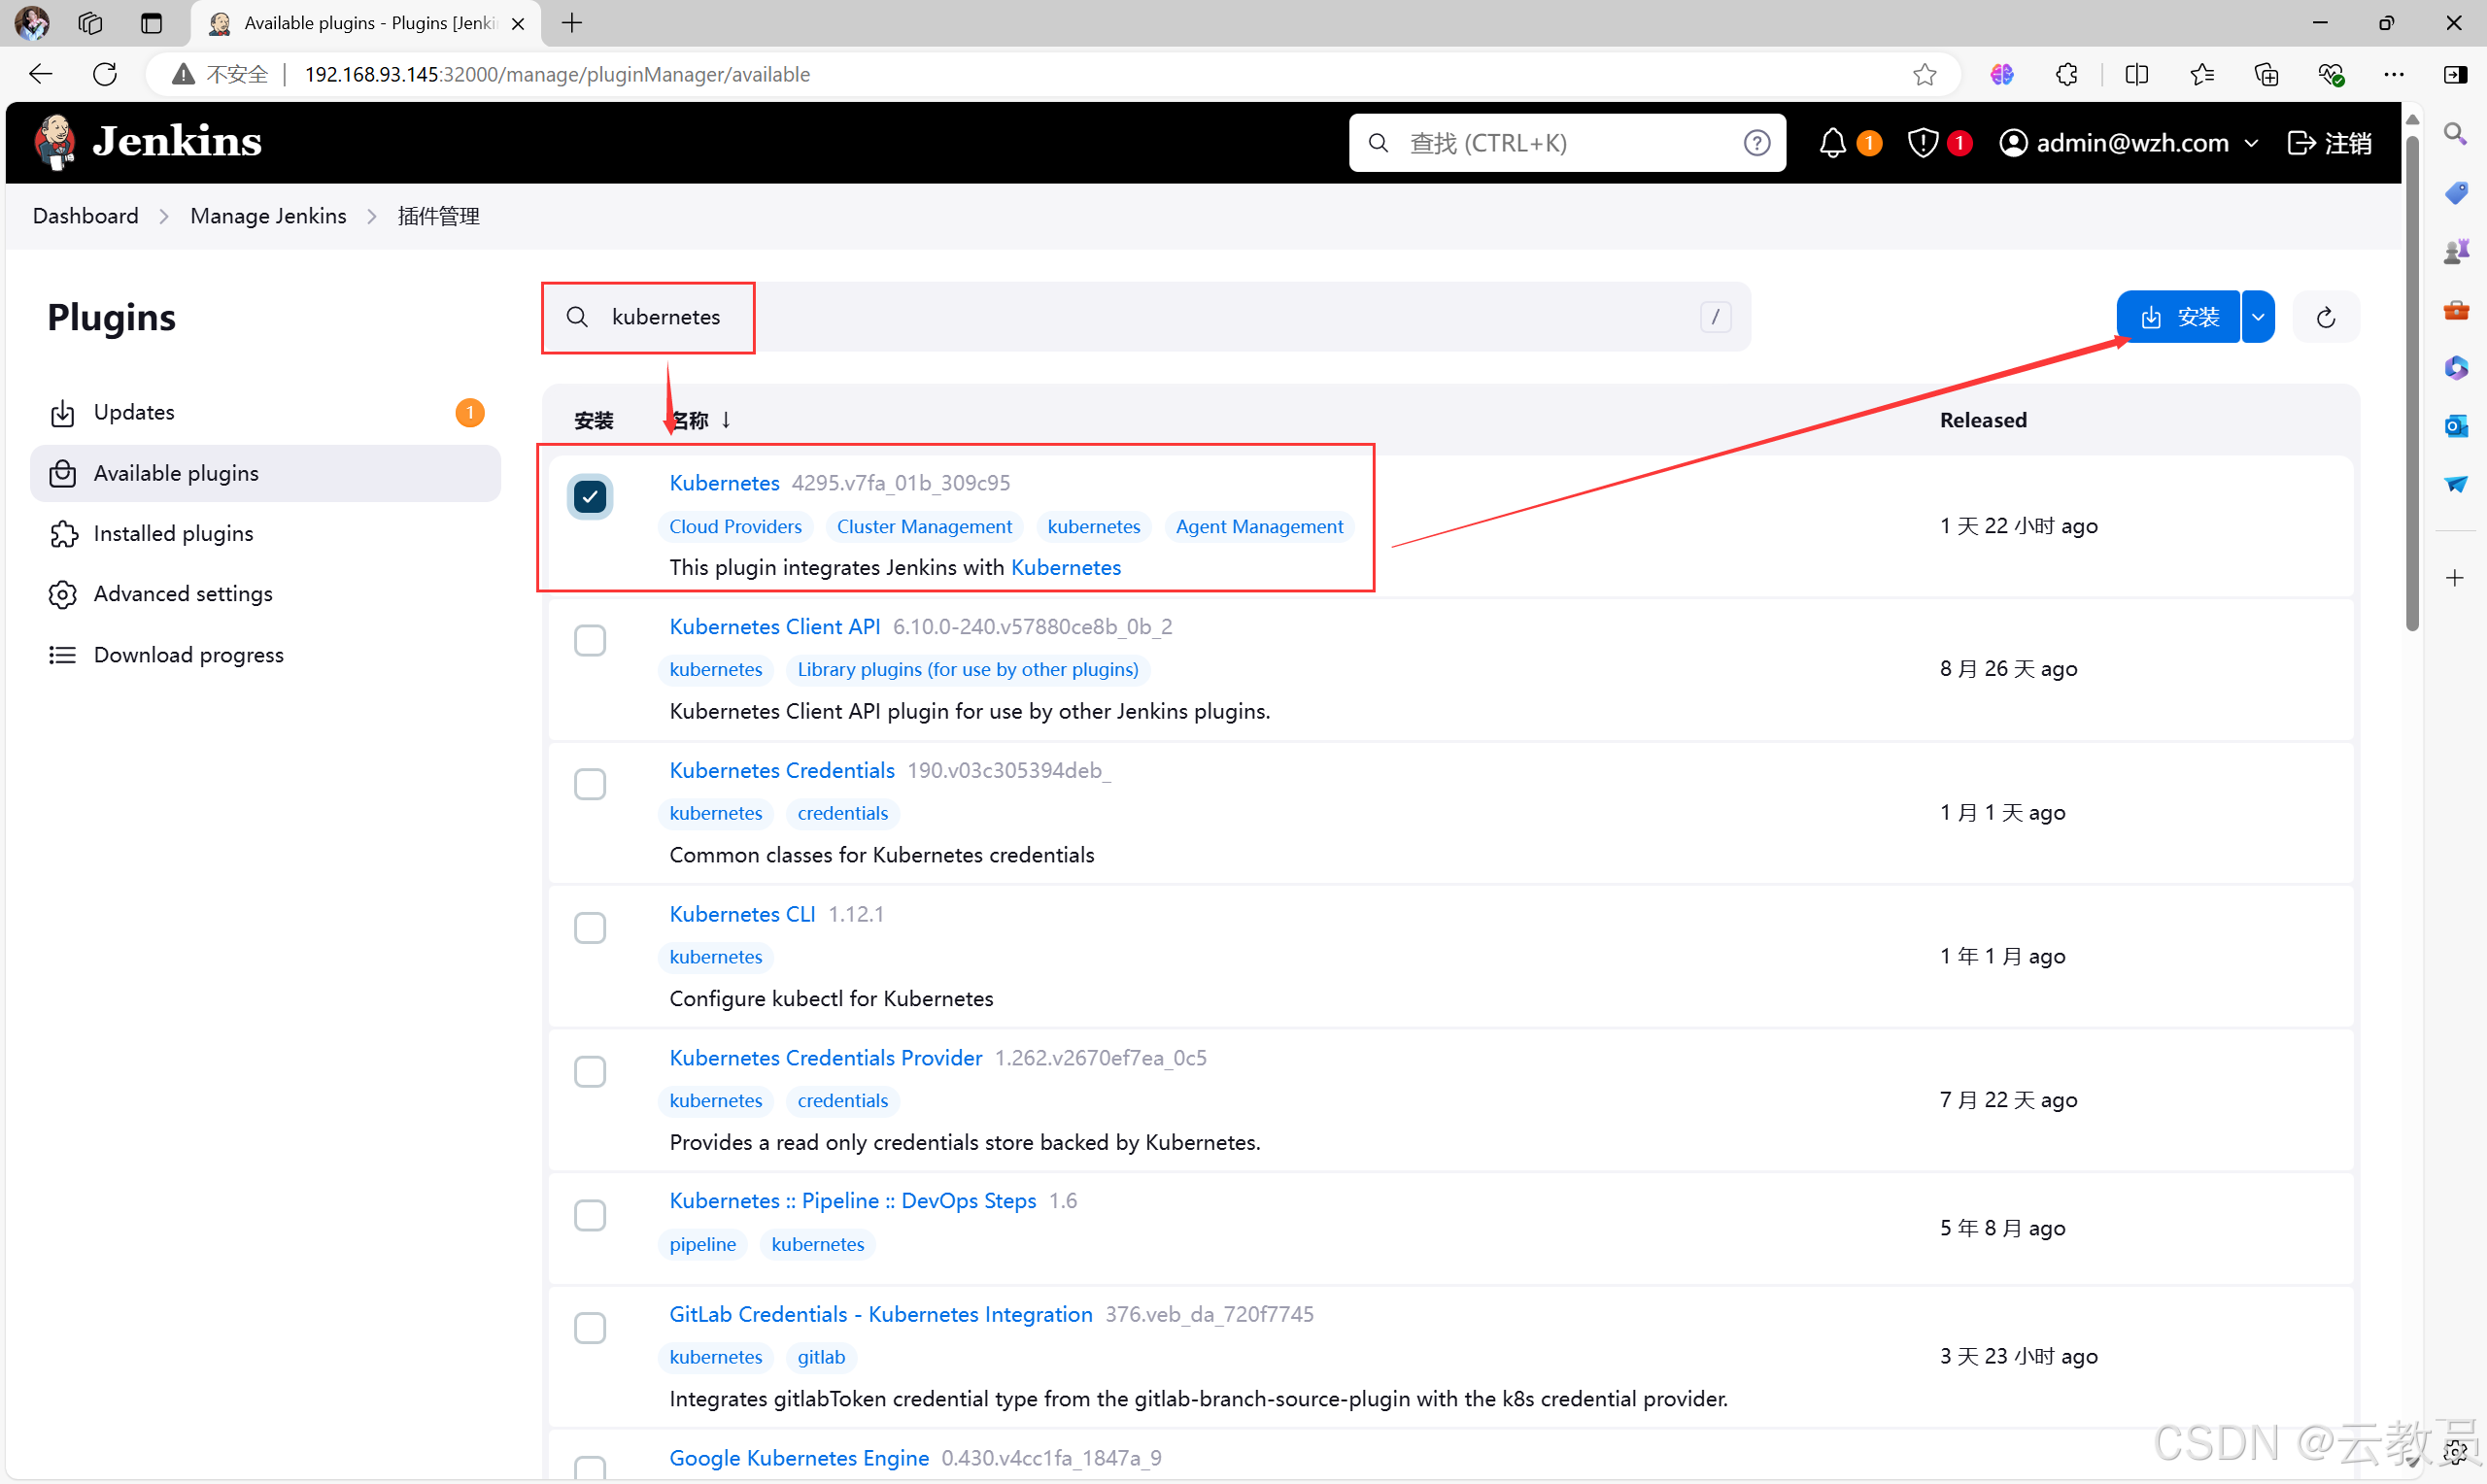
Task: Check GitLab Credentials Kubernetes Integration checkbox
Action: point(590,1328)
